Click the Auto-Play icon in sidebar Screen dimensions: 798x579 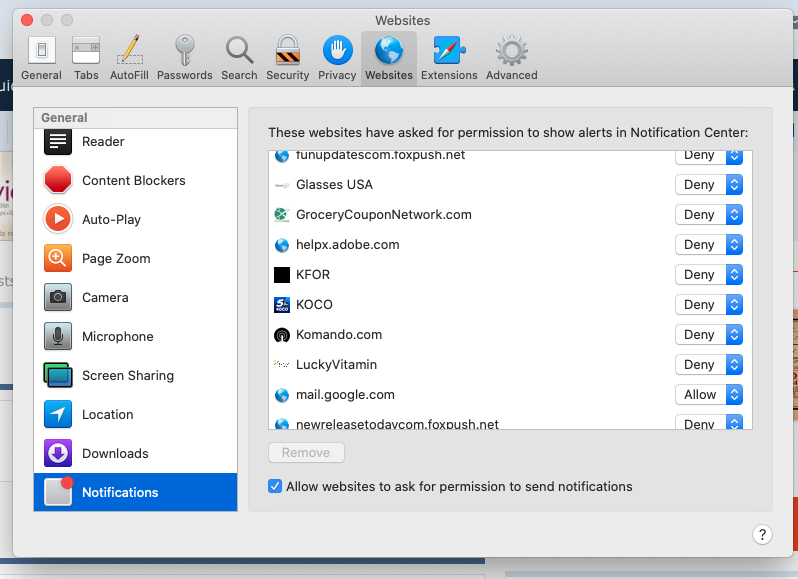58,219
